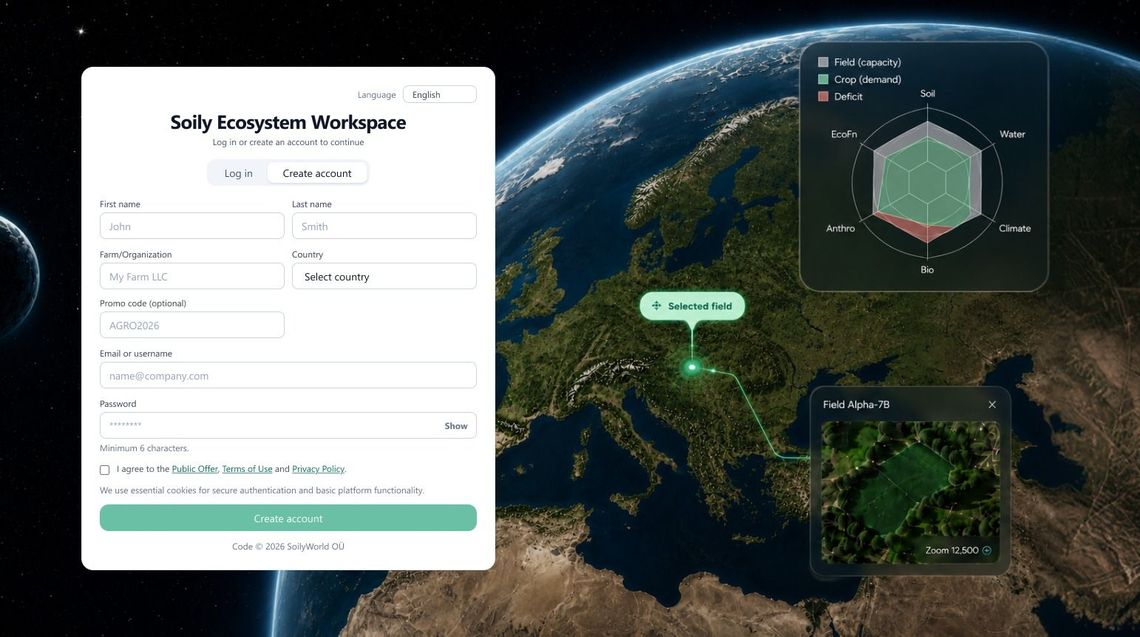This screenshot has width=1140, height=637.
Task: Click the Climate axis label on radar chart
Action: pyautogui.click(x=1015, y=228)
